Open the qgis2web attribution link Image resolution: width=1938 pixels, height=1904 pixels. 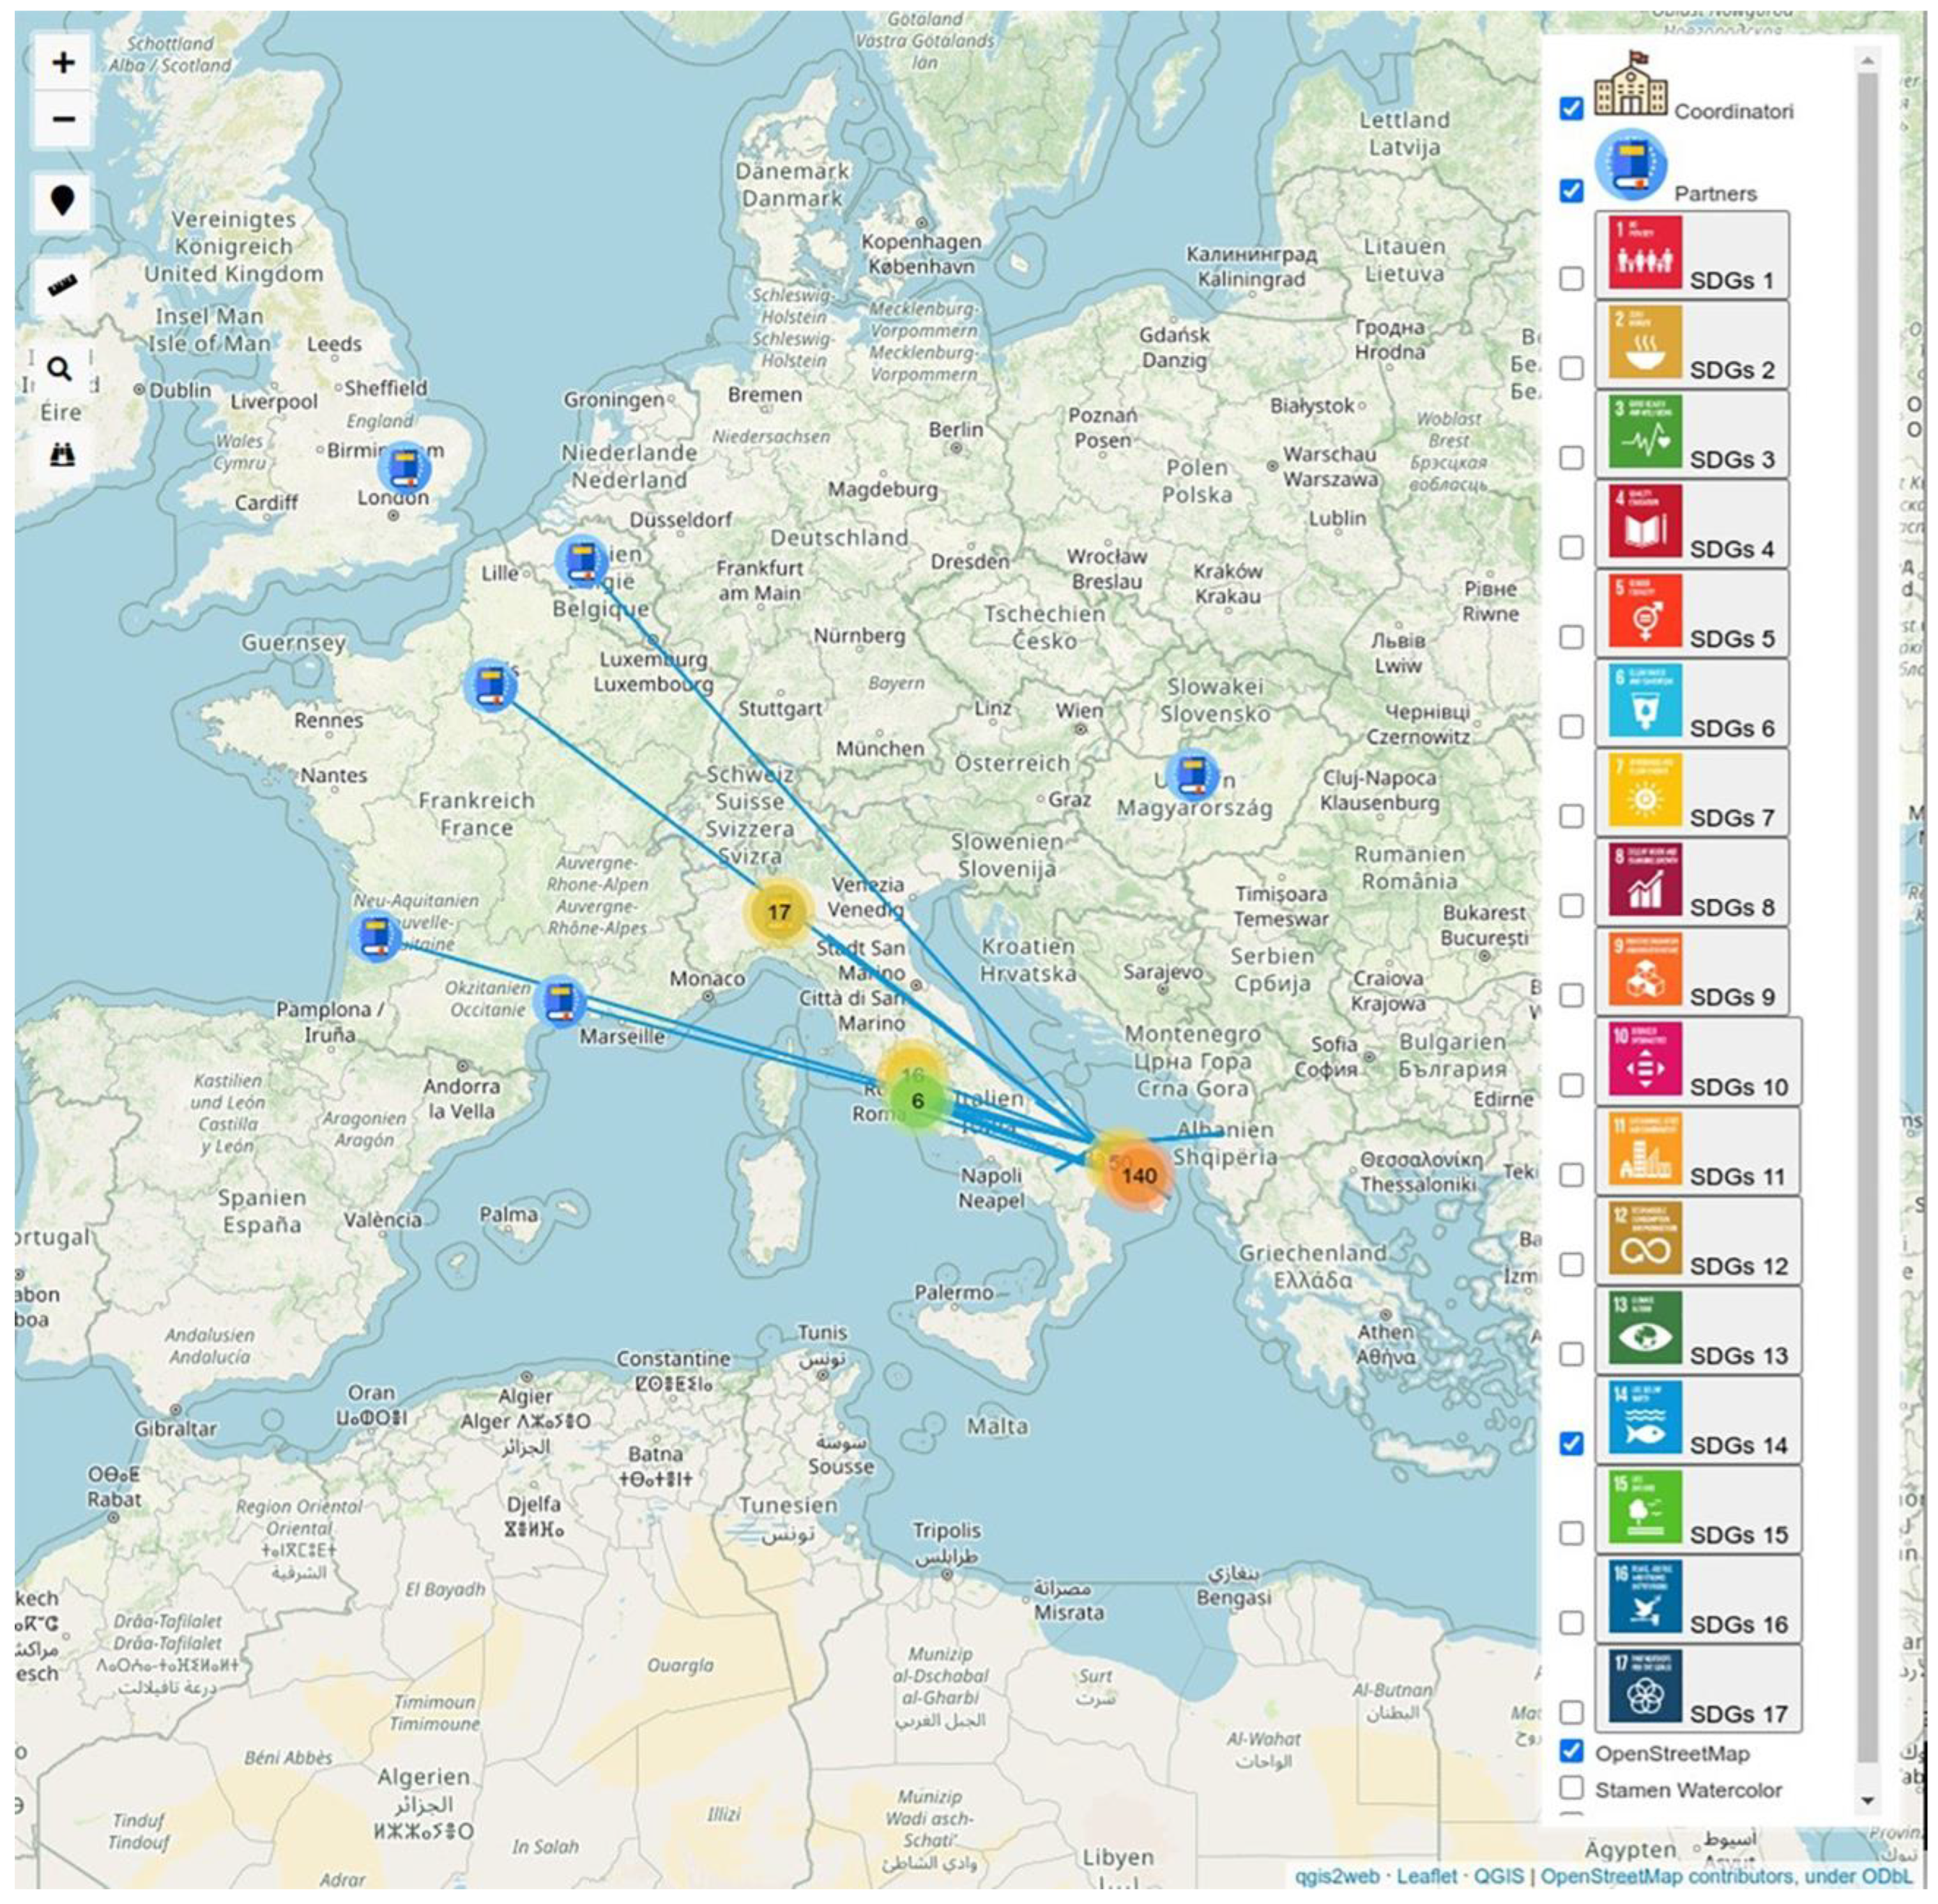(x=1337, y=1876)
